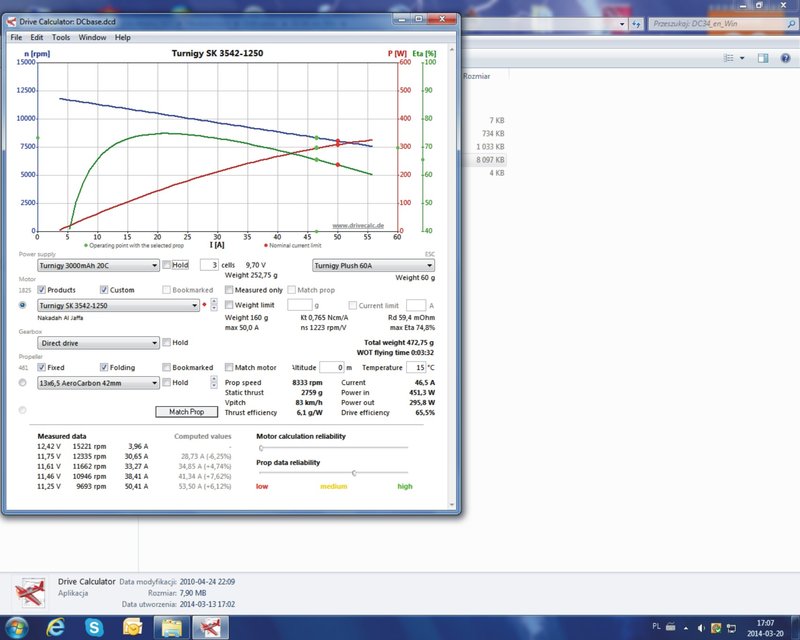The height and width of the screenshot is (640, 800).
Task: Open the Turnigy 3000mAh 20C battery dropdown
Action: click(98, 265)
